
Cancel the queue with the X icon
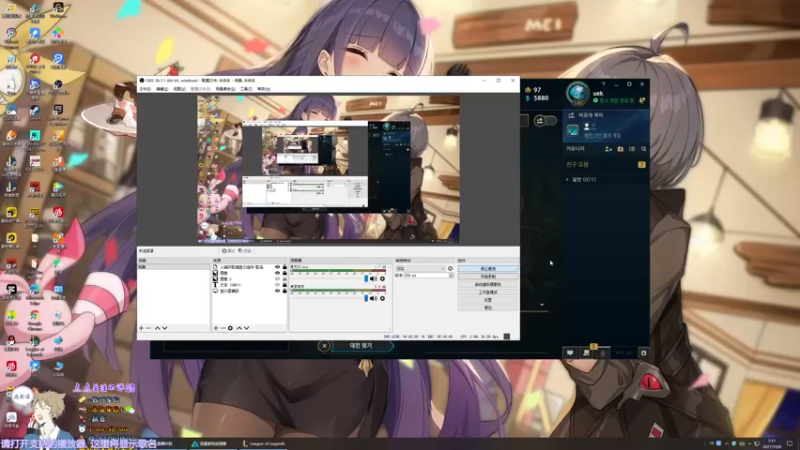pyautogui.click(x=324, y=346)
